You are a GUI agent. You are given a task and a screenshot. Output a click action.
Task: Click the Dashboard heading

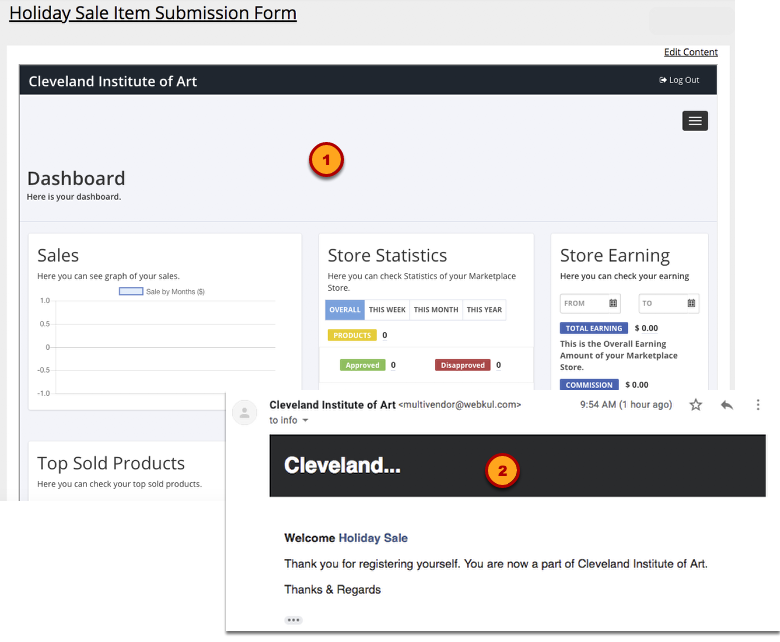(76, 179)
